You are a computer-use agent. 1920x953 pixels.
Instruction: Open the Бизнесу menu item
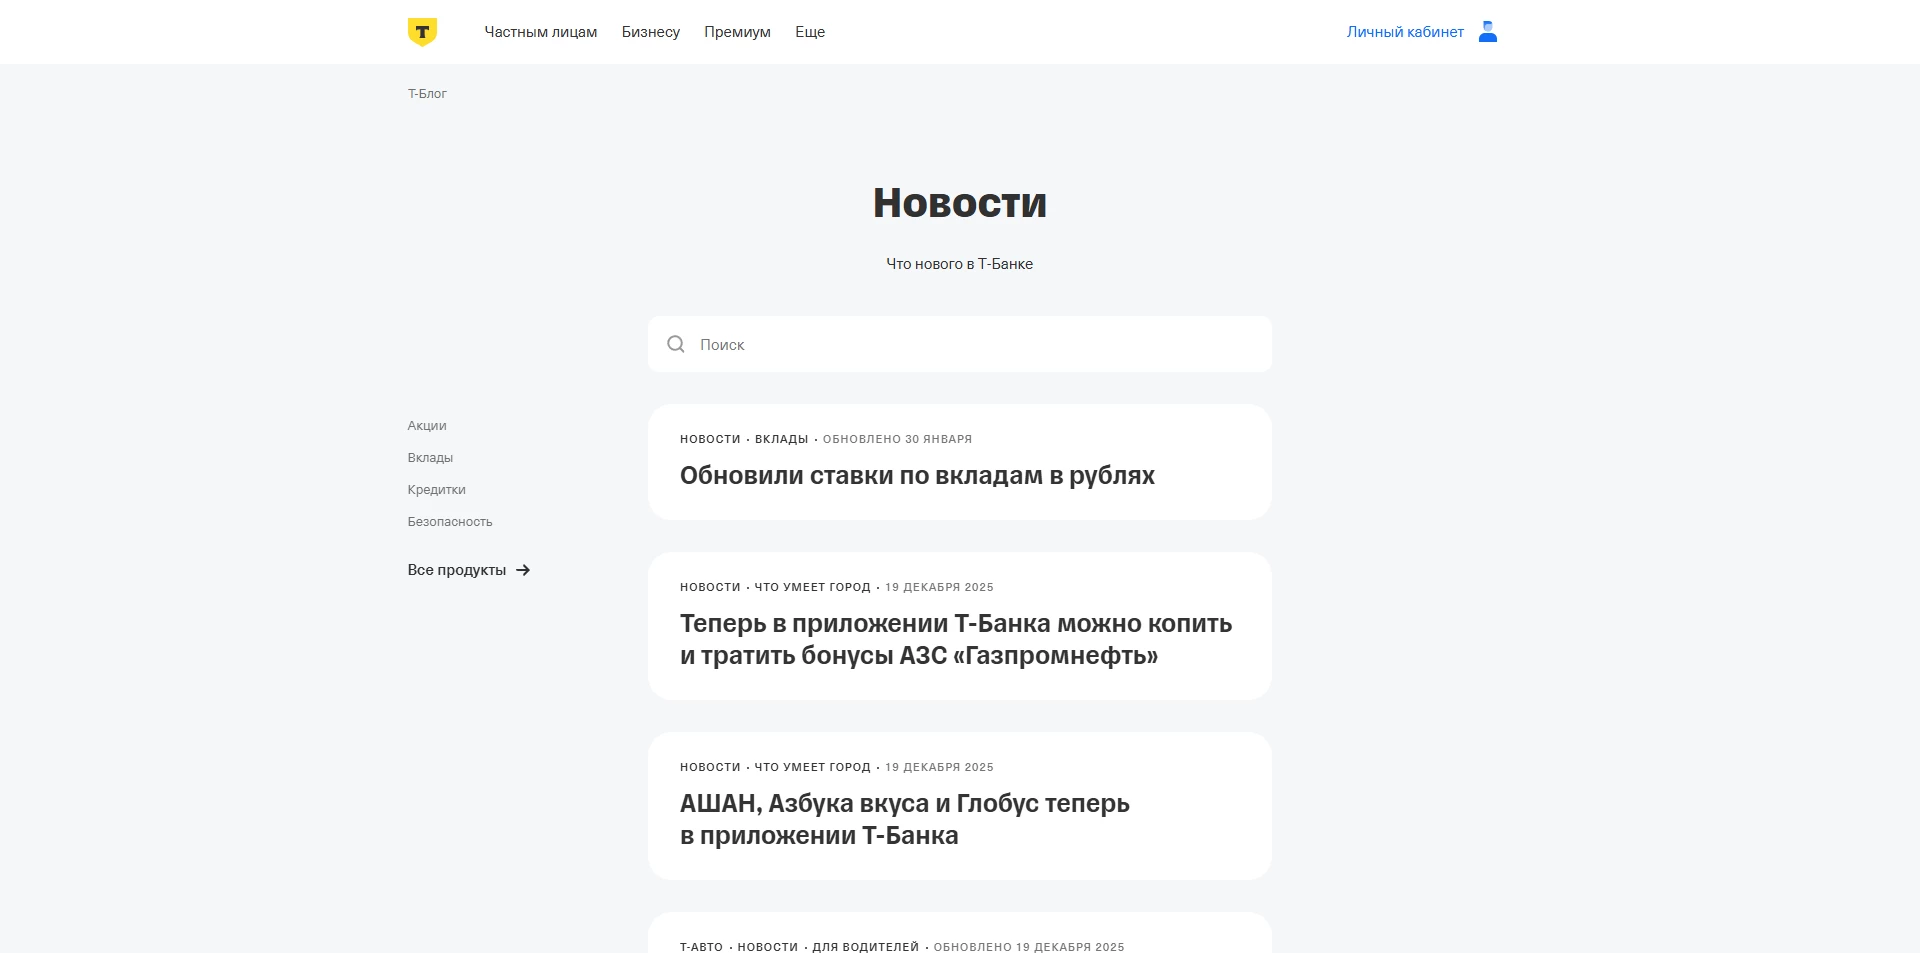pyautogui.click(x=651, y=32)
